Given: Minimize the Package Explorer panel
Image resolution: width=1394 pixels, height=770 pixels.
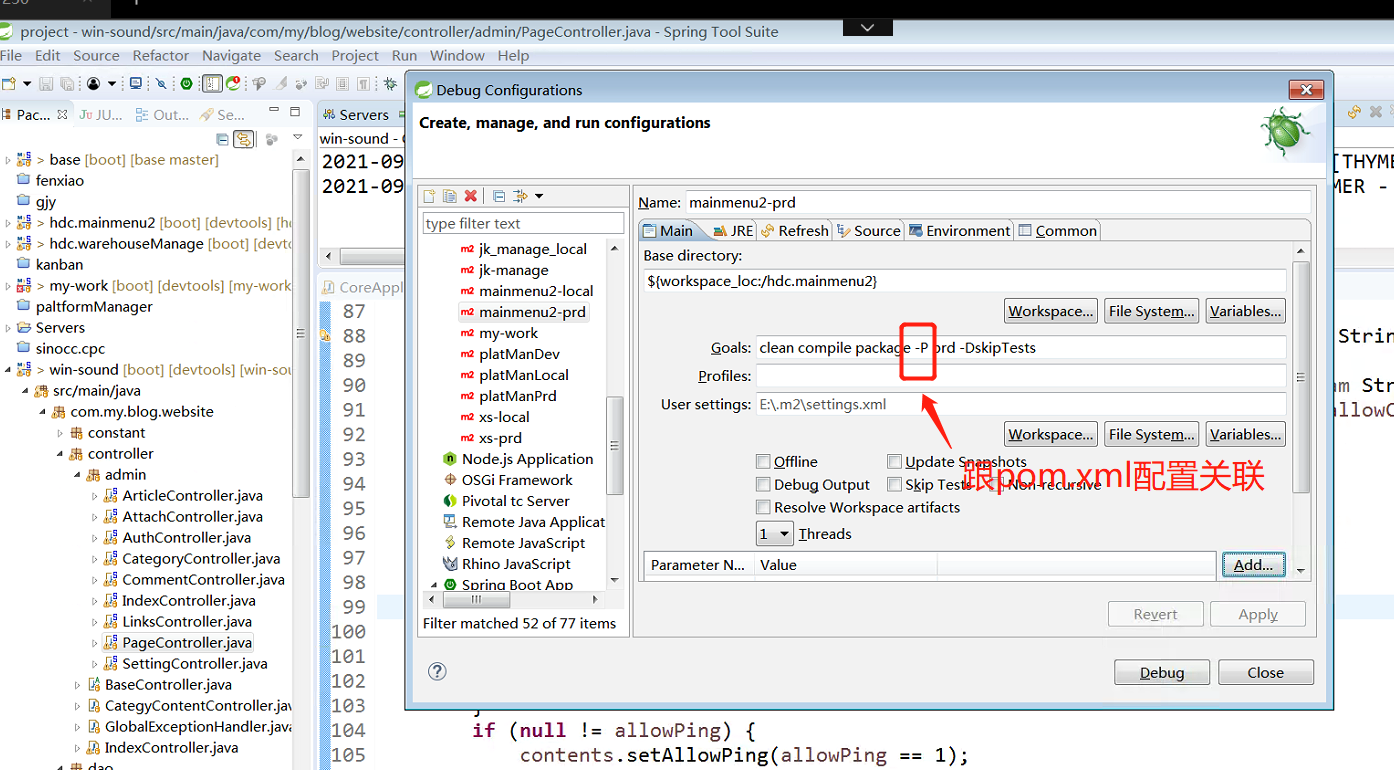Looking at the screenshot, I should (272, 112).
